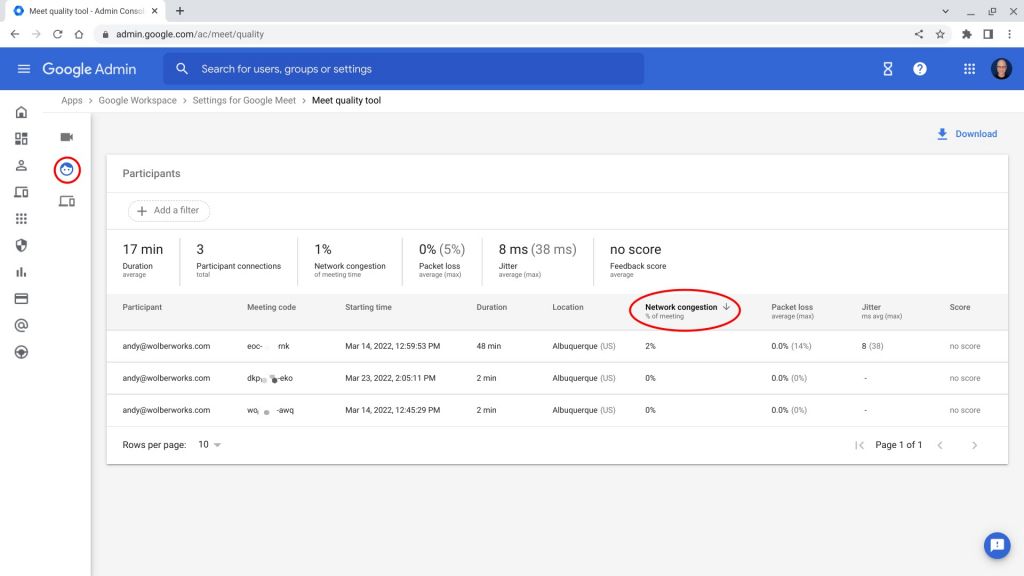Image resolution: width=1024 pixels, height=576 pixels.
Task: Click inside the admin search bar
Action: 400,69
